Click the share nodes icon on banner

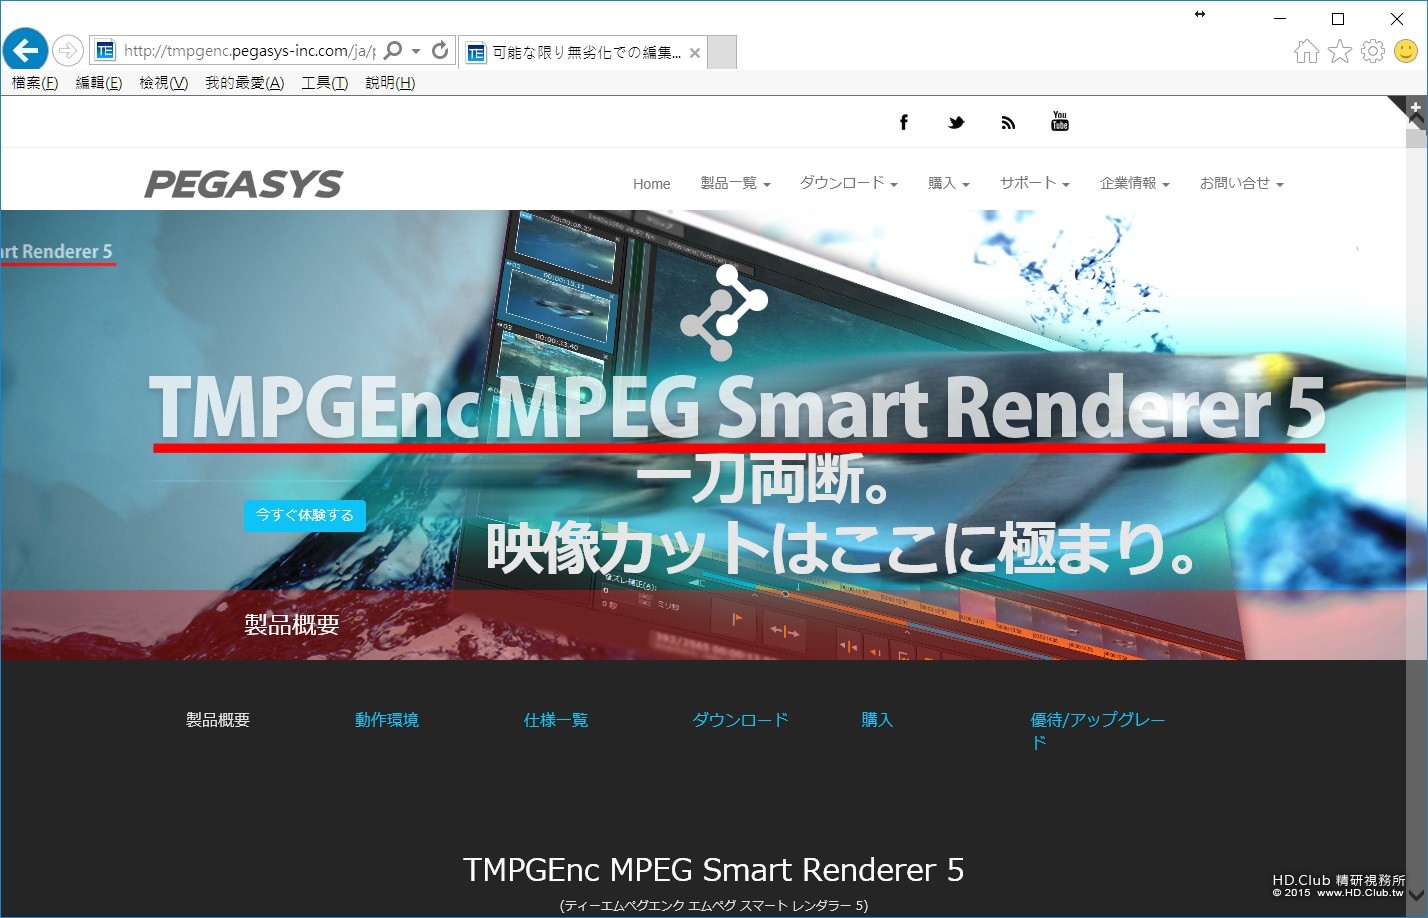point(724,311)
